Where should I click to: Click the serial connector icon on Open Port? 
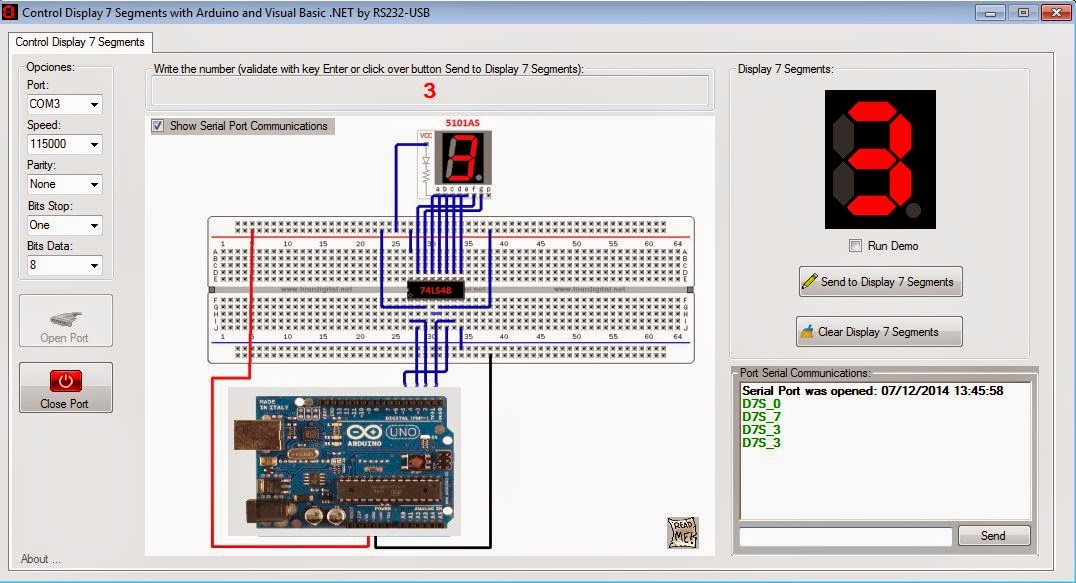click(x=66, y=319)
